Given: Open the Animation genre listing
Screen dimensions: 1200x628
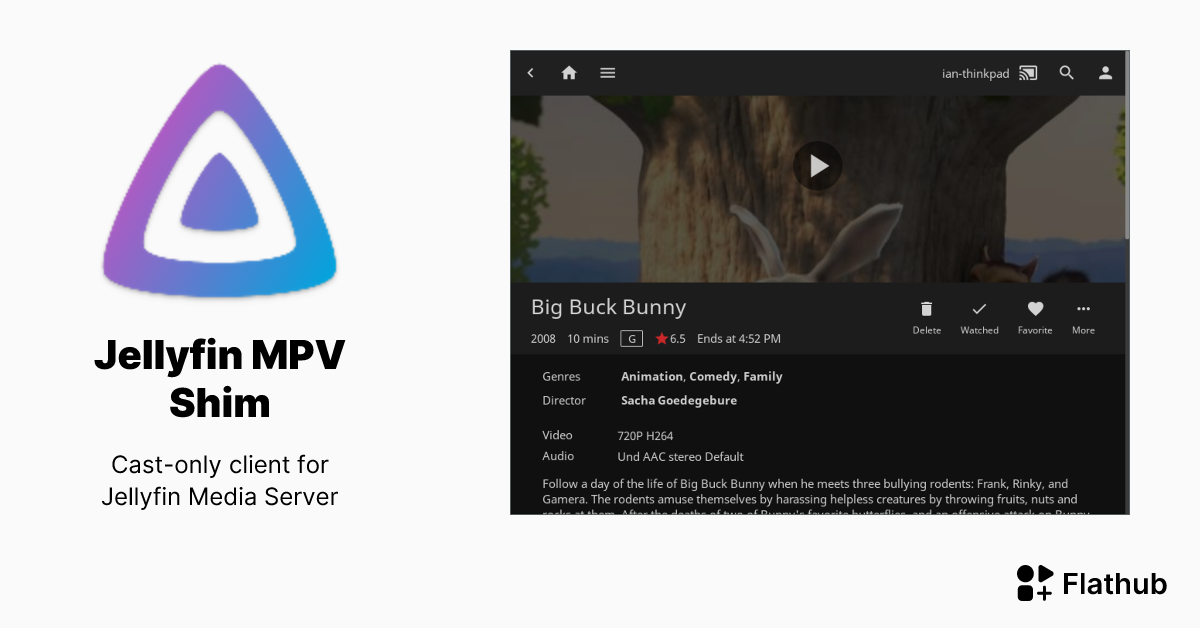Looking at the screenshot, I should [x=652, y=376].
